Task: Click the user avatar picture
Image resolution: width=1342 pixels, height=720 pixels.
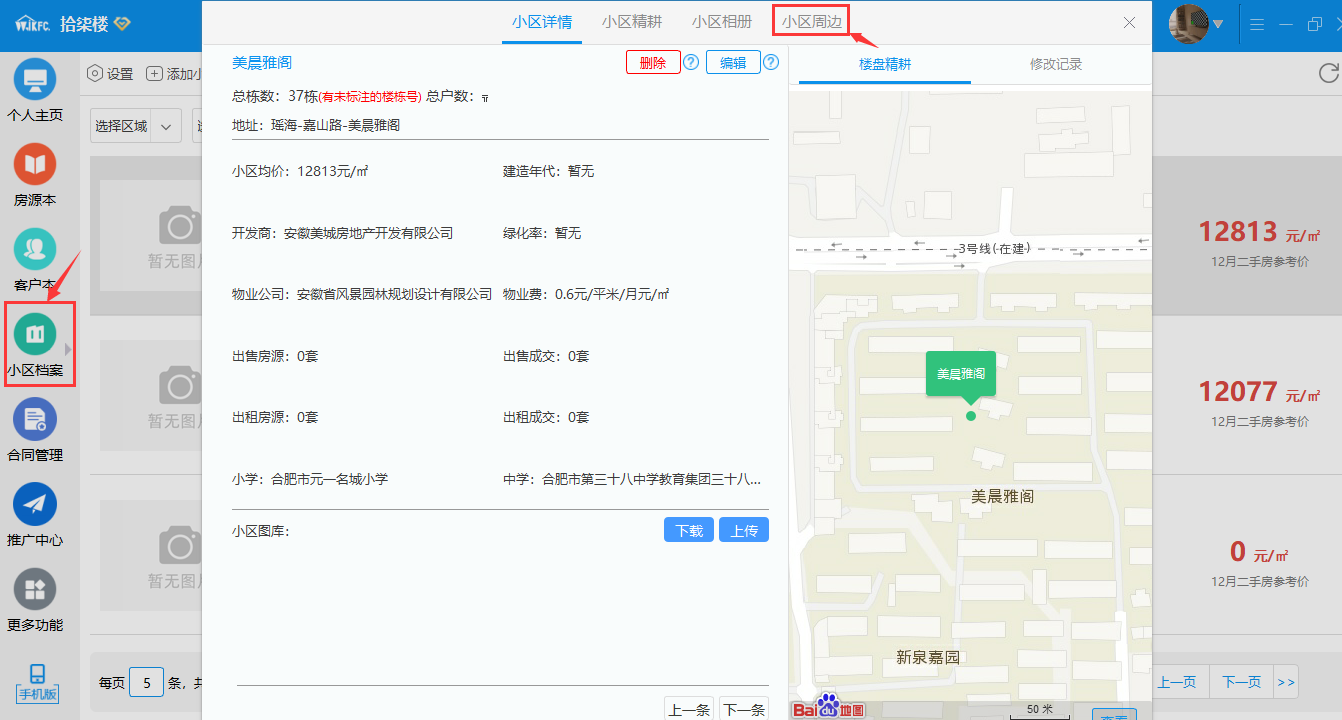Action: click(x=1189, y=24)
